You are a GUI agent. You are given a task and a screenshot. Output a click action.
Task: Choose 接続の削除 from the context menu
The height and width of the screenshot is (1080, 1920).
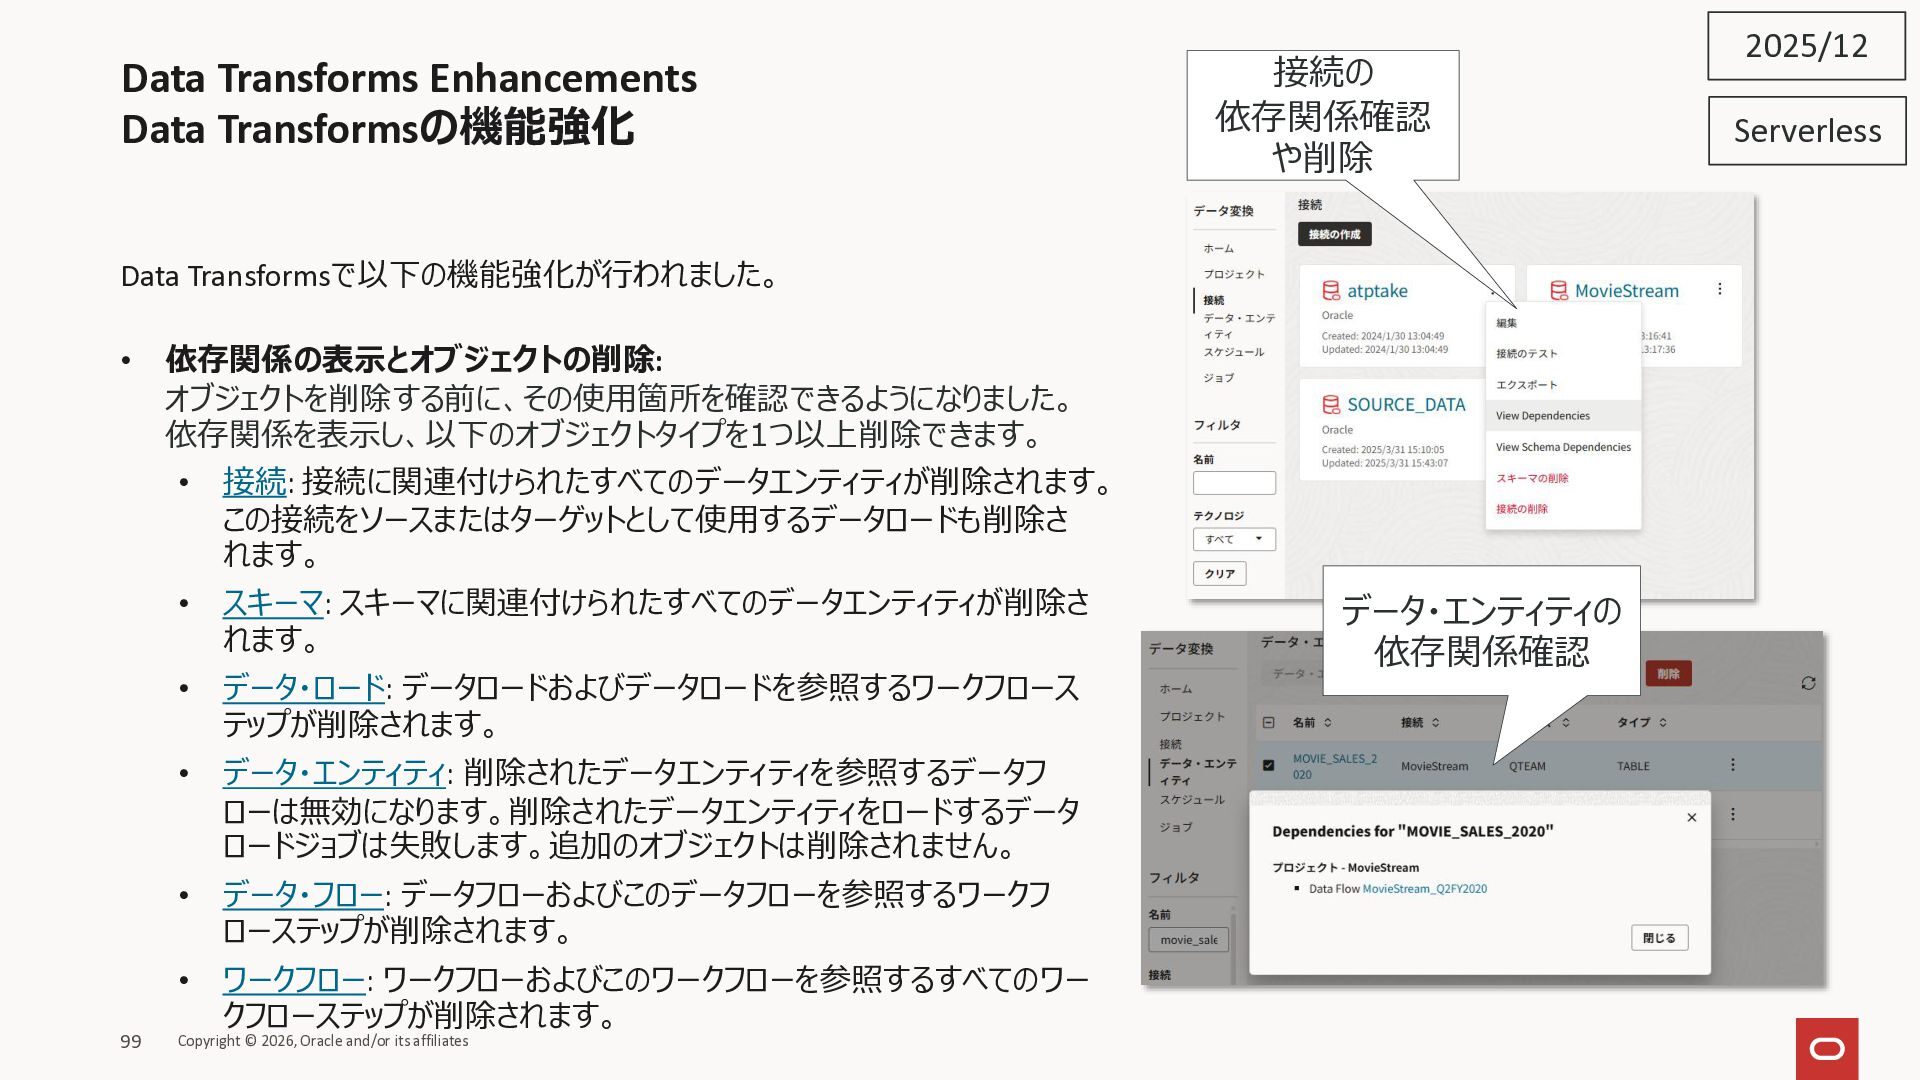1521,509
